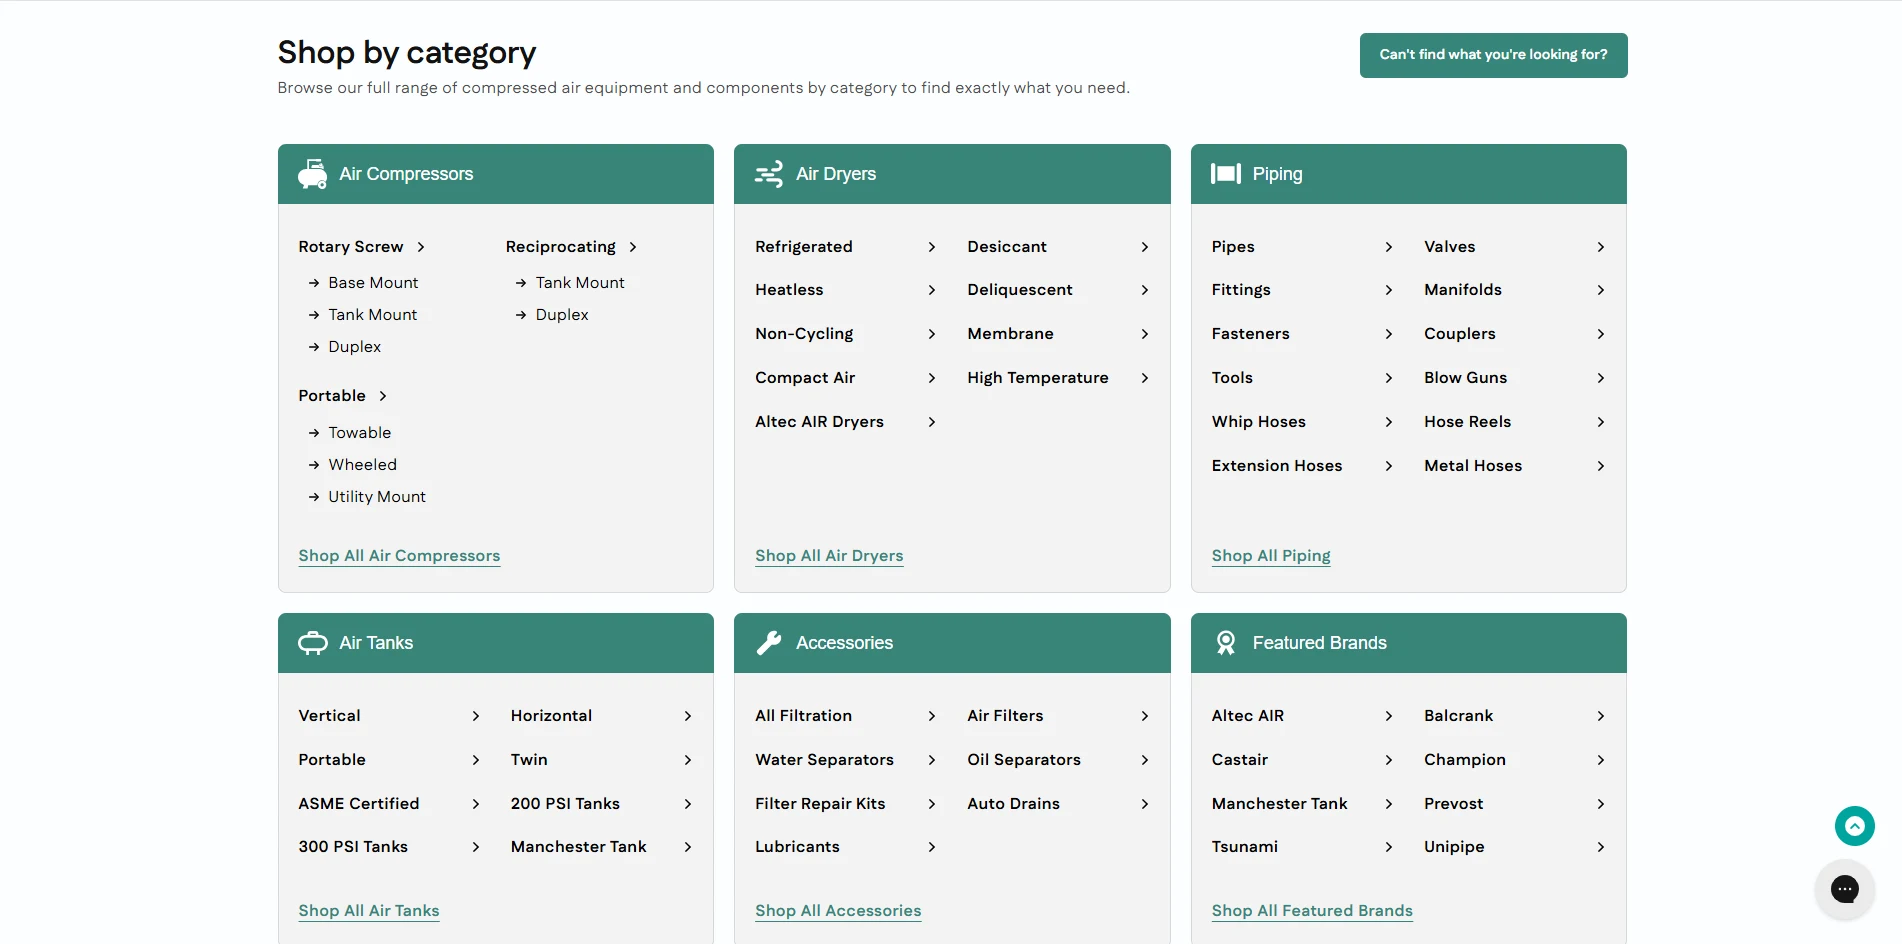
Task: Browse Extension Hoses
Action: pos(1277,466)
